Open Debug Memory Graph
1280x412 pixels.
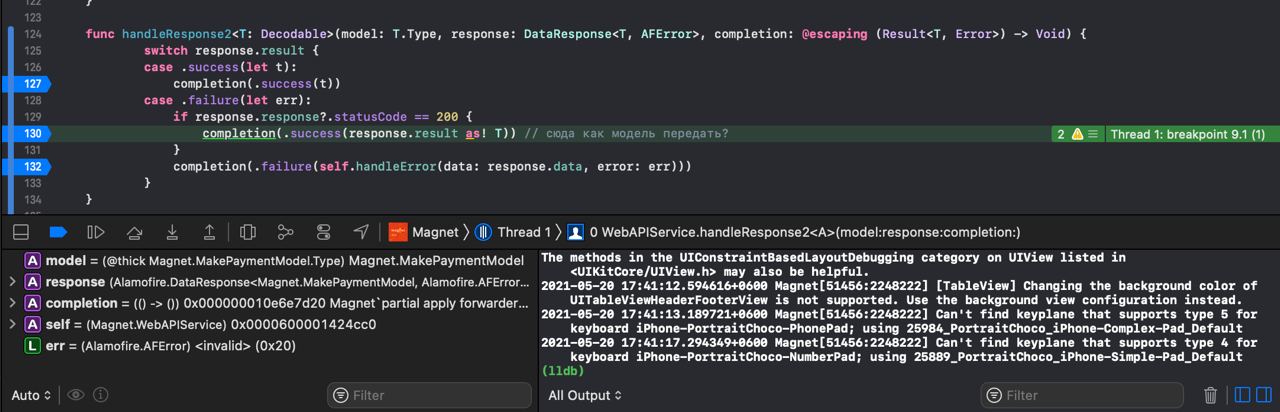click(286, 232)
